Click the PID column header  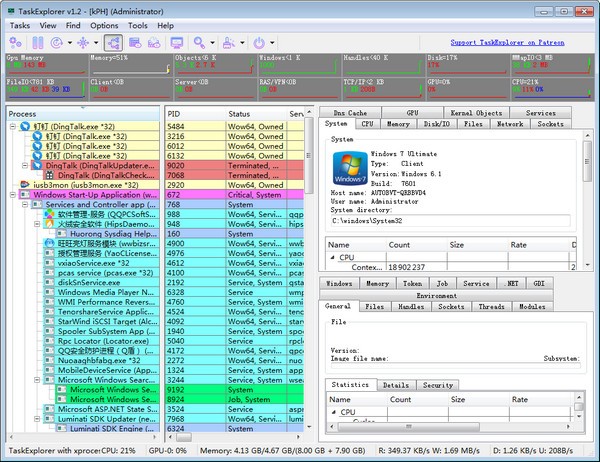pyautogui.click(x=174, y=114)
